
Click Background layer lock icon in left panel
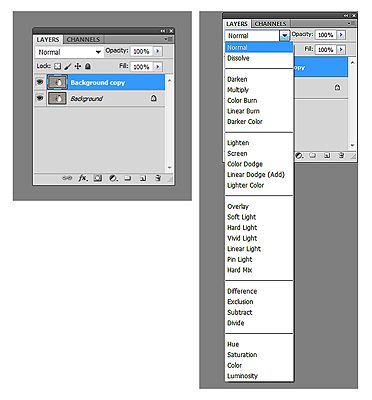click(153, 98)
